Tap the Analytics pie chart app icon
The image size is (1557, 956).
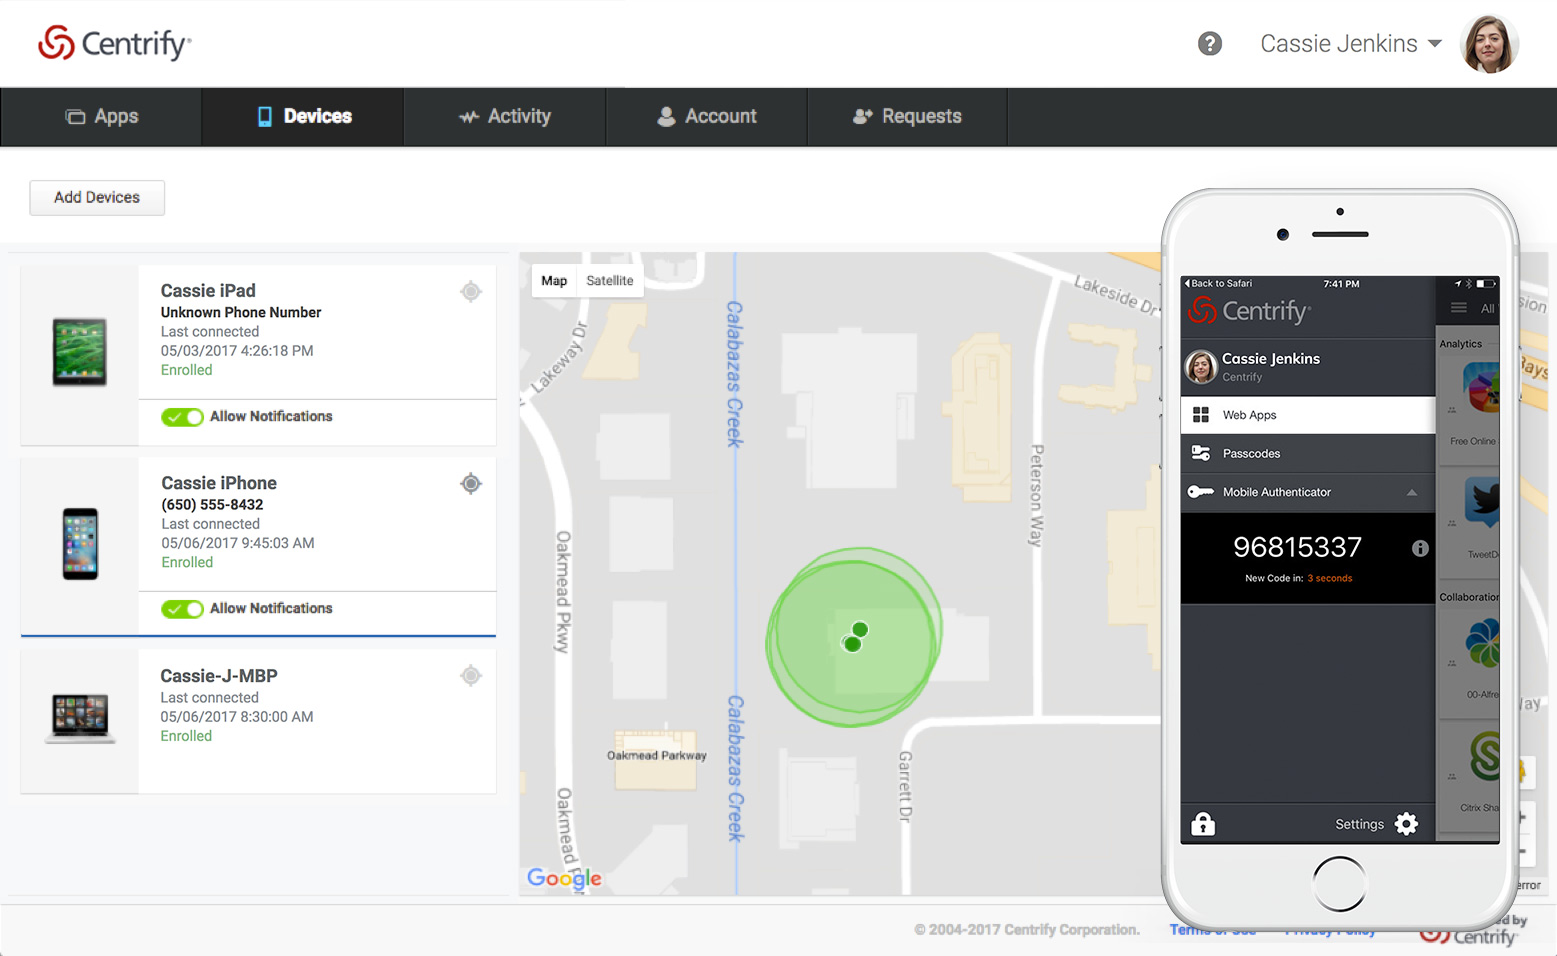click(x=1482, y=389)
